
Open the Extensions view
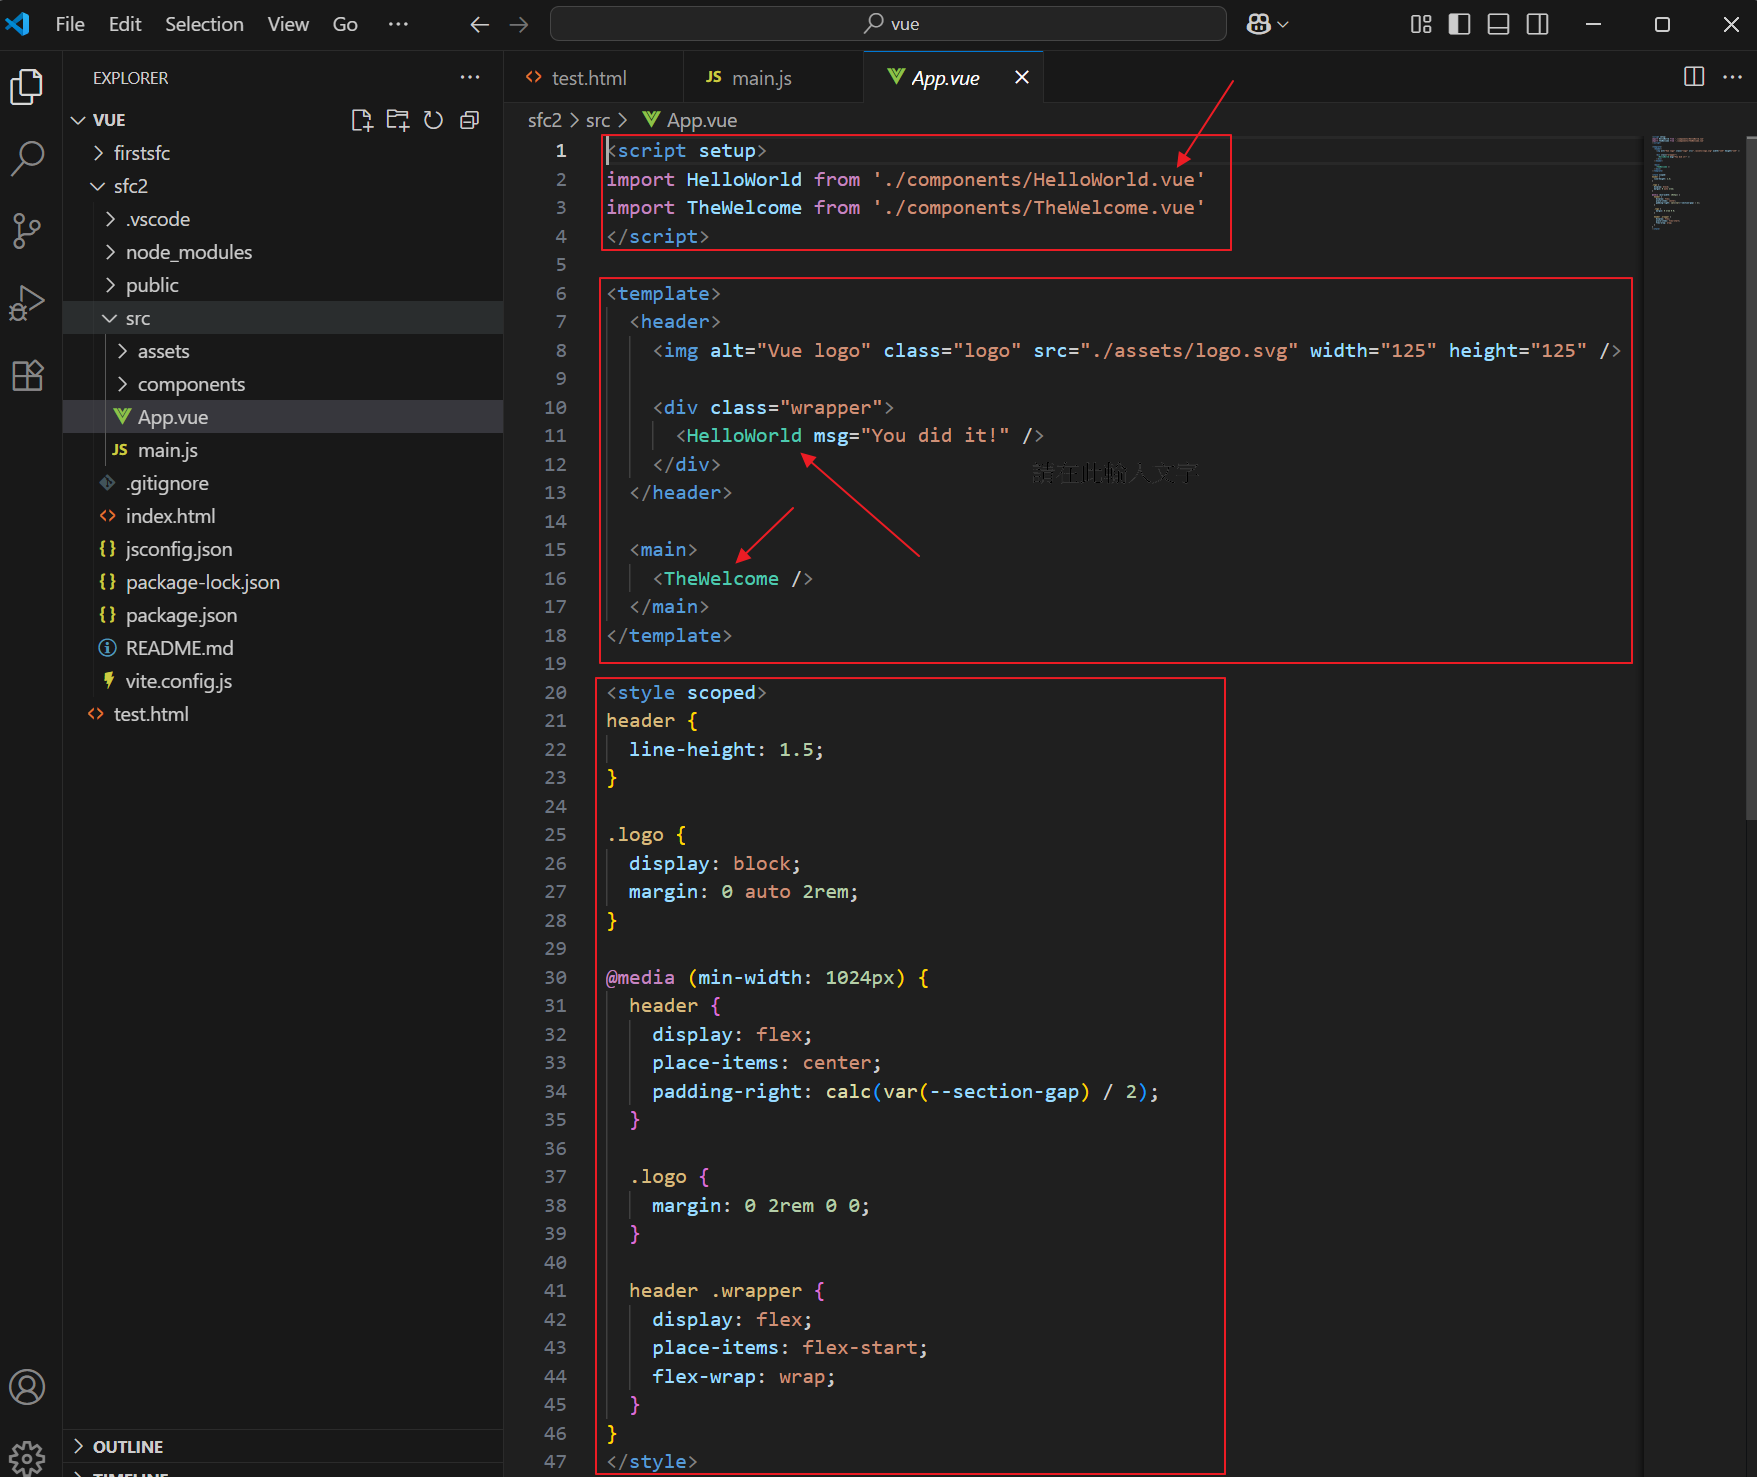pos(27,376)
